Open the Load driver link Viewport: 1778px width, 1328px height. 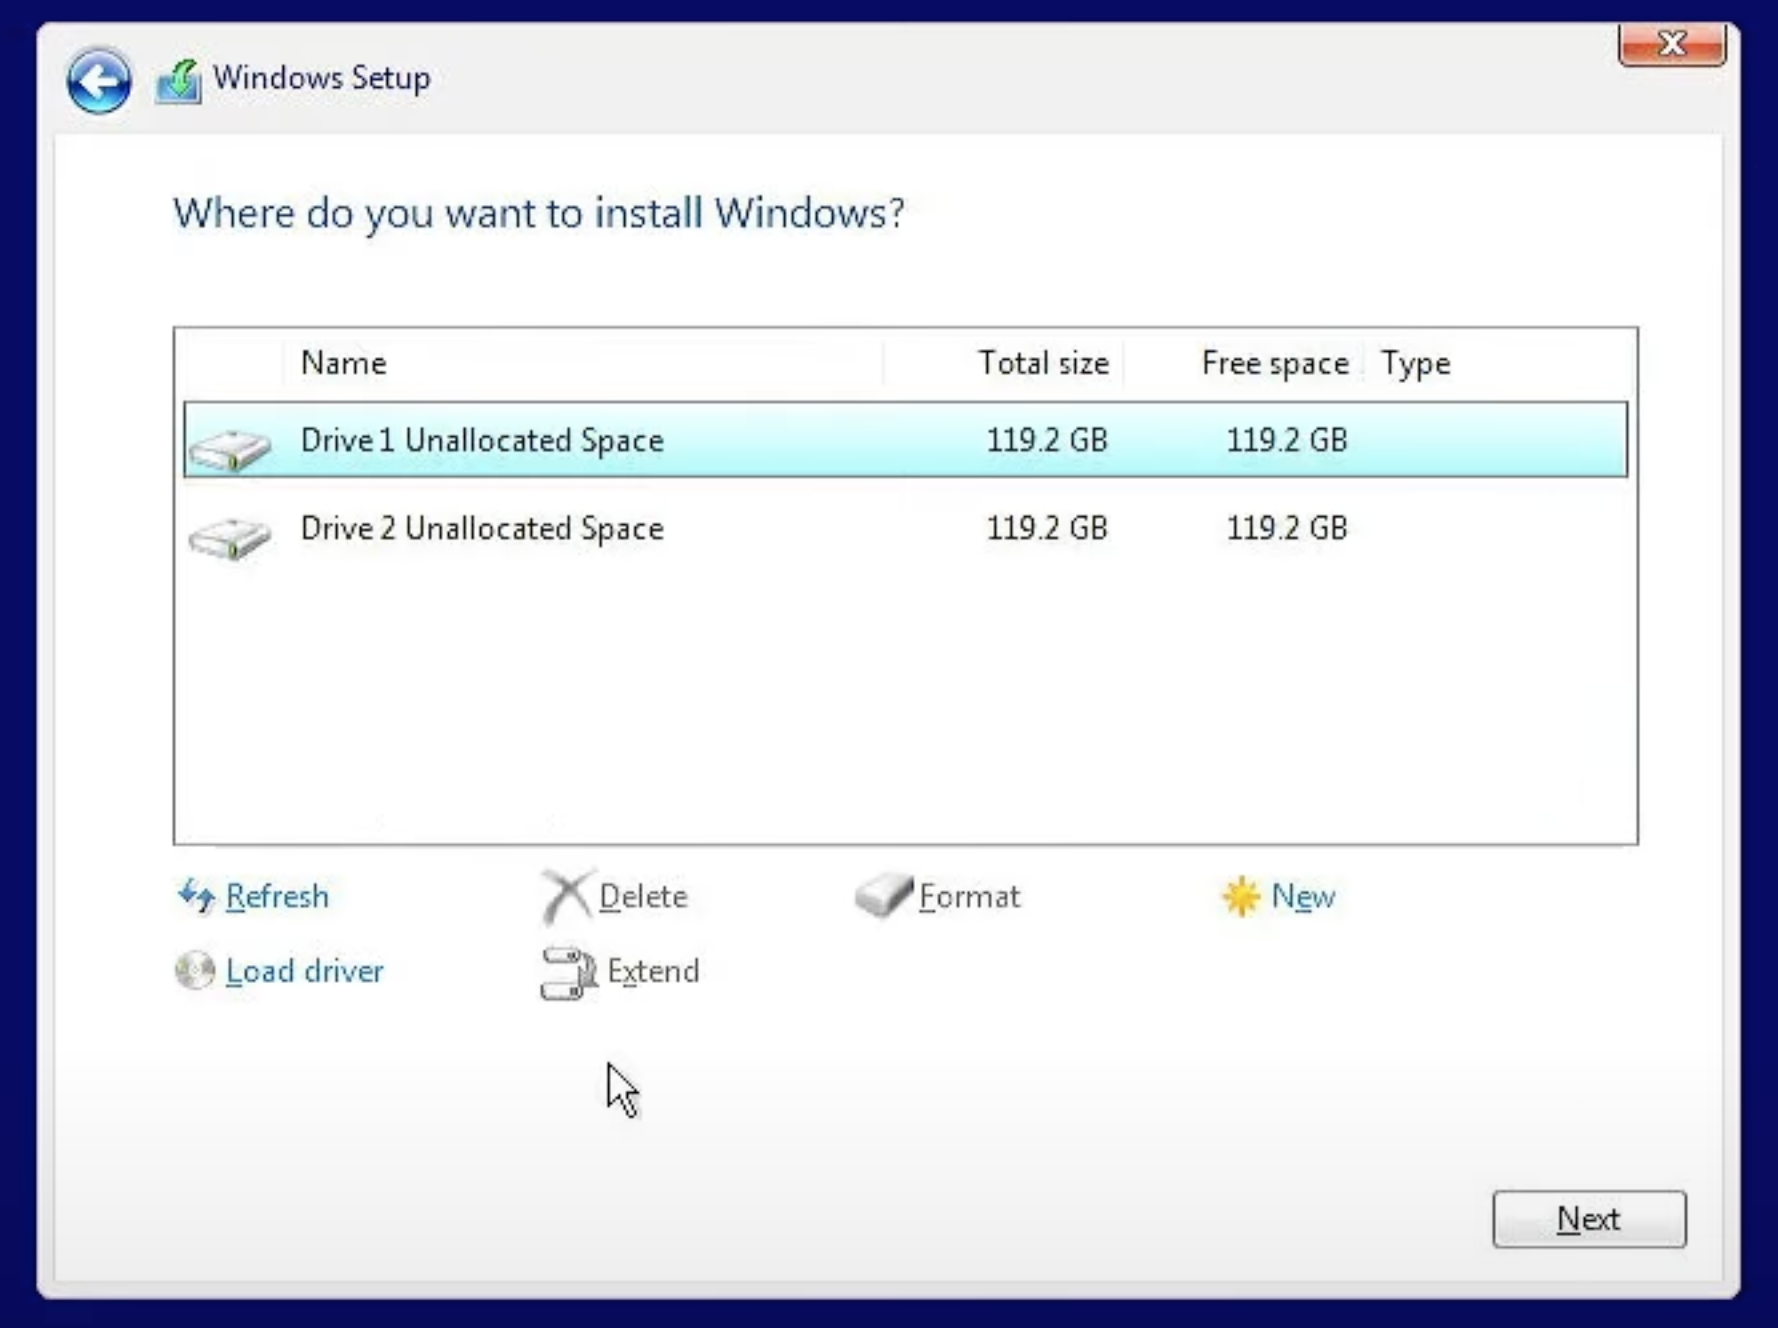click(305, 971)
